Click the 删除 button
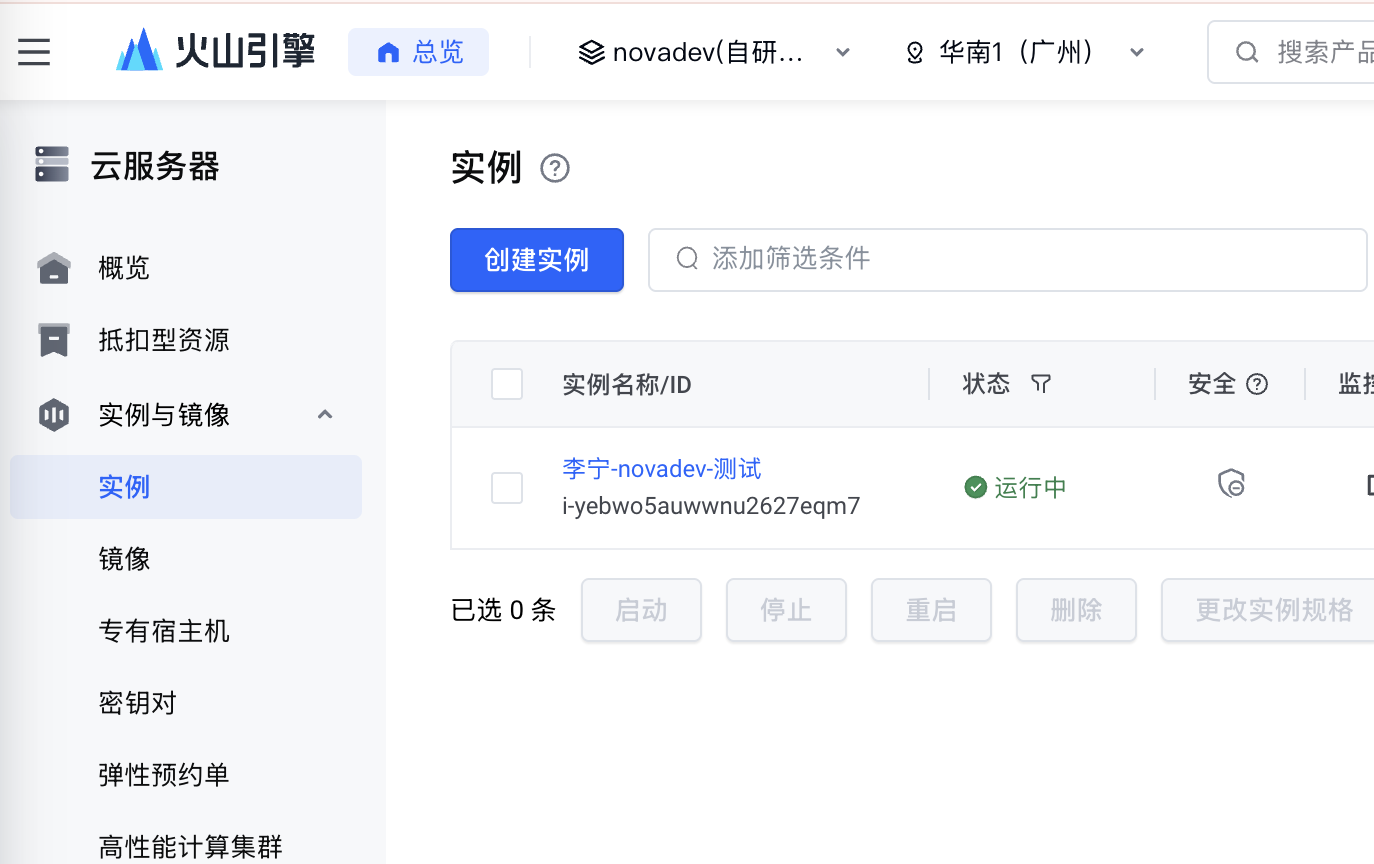1374x864 pixels. click(1076, 610)
